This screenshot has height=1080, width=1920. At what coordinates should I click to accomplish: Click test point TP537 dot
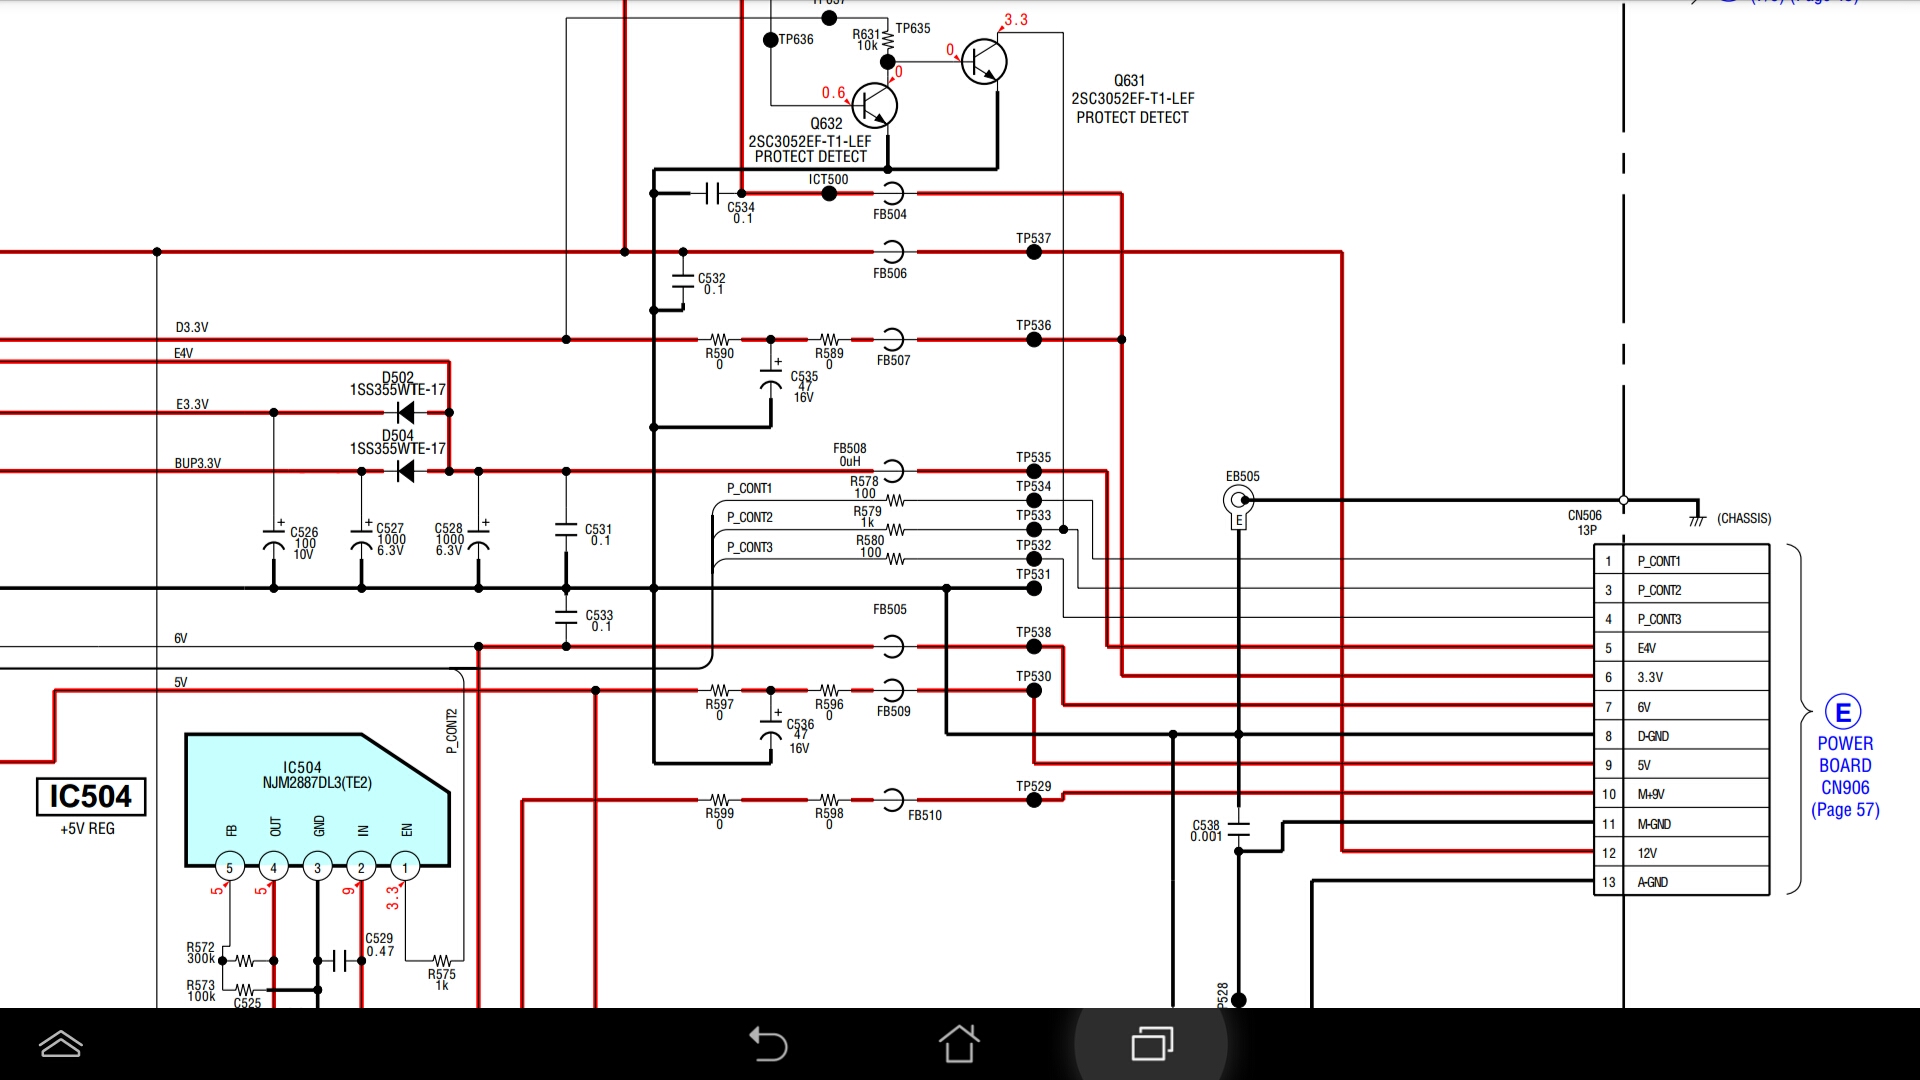(1034, 252)
